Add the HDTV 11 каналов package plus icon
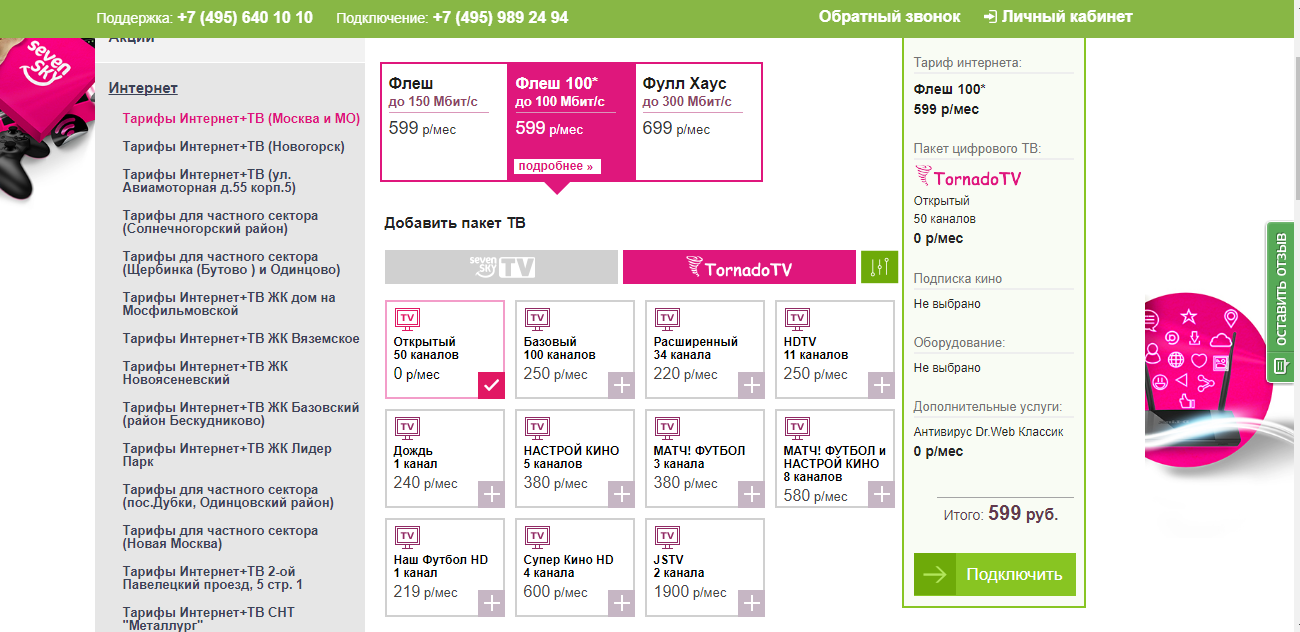 click(881, 385)
